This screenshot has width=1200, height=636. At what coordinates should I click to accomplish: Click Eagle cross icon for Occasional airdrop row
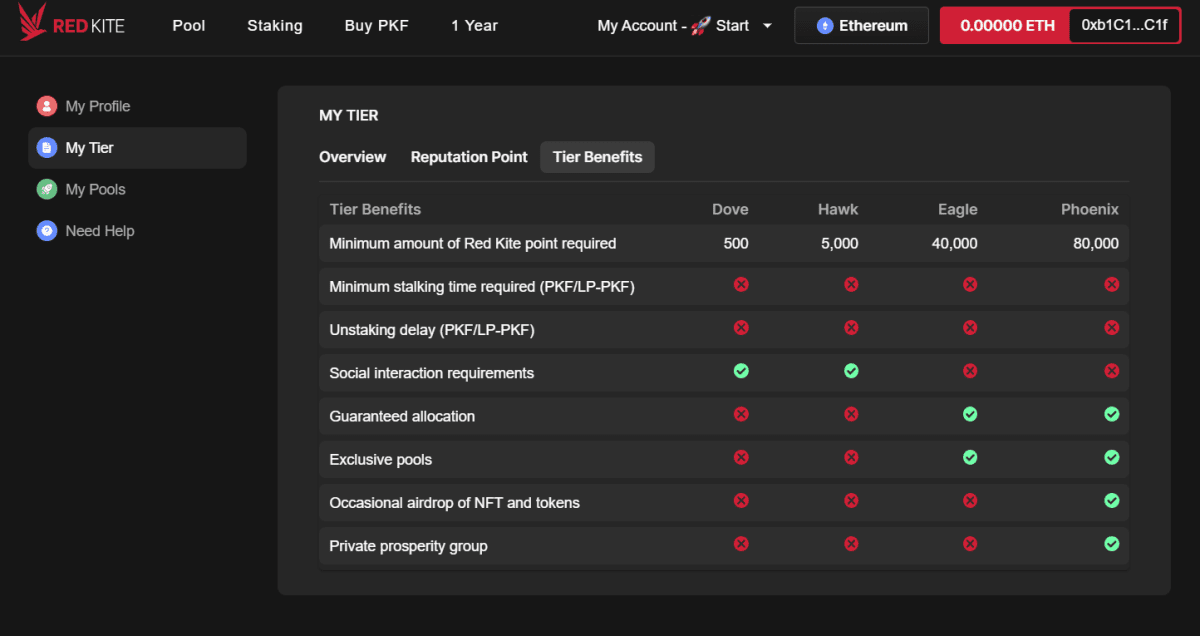point(970,501)
